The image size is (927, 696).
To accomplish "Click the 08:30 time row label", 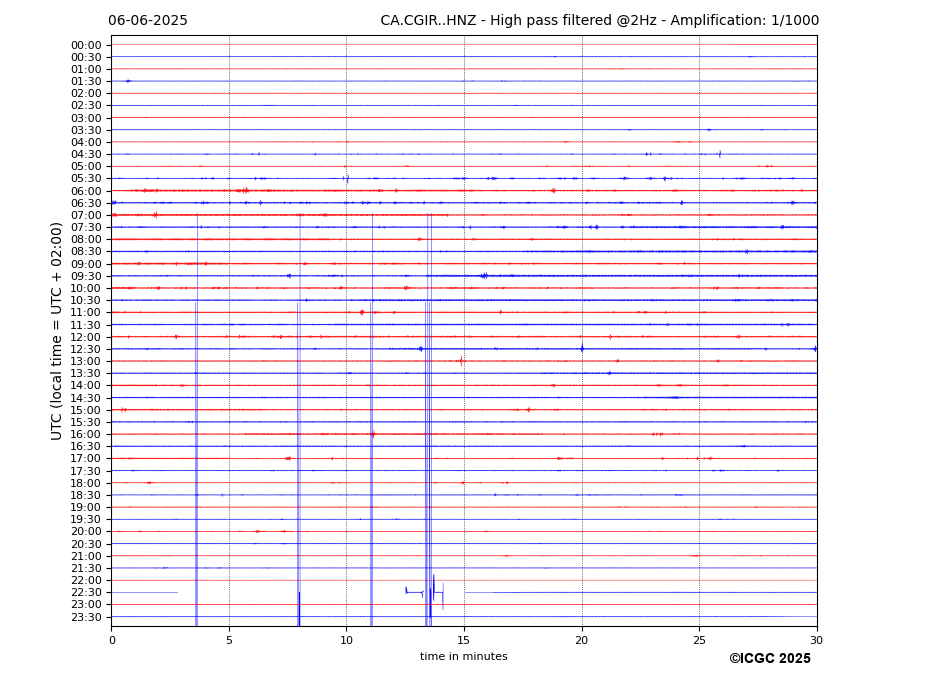I will point(86,252).
